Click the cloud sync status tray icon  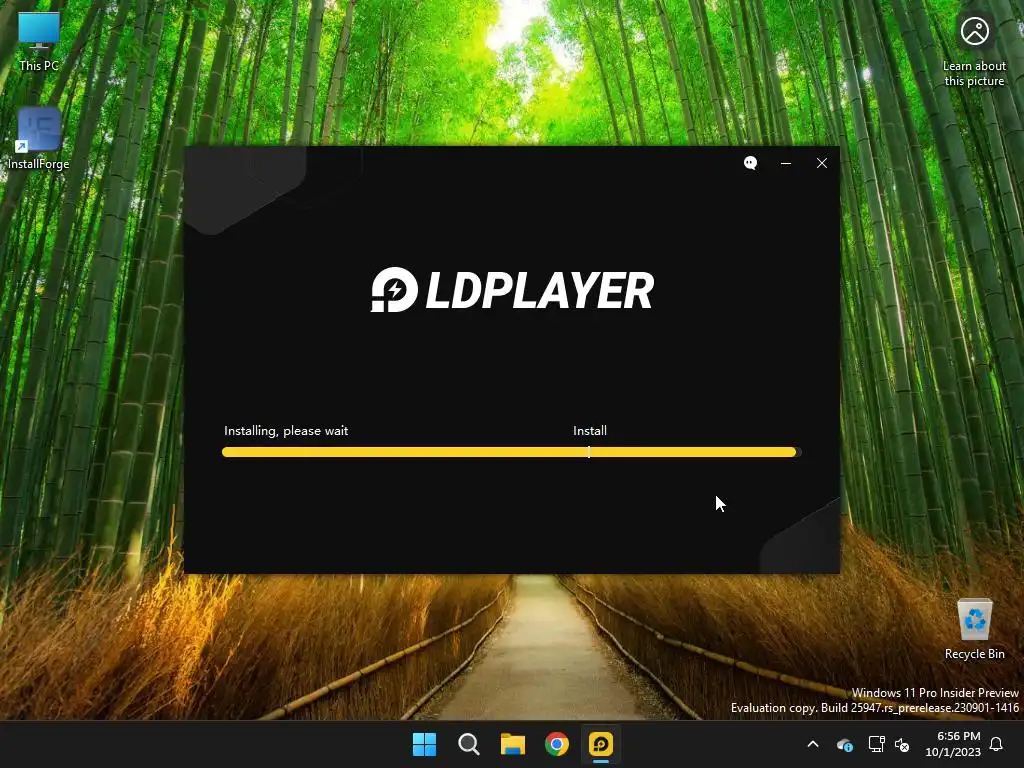(x=844, y=744)
